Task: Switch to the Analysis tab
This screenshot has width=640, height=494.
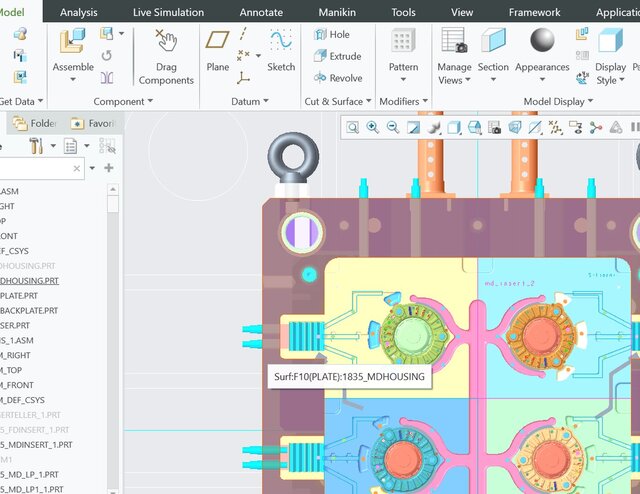Action: tap(78, 12)
